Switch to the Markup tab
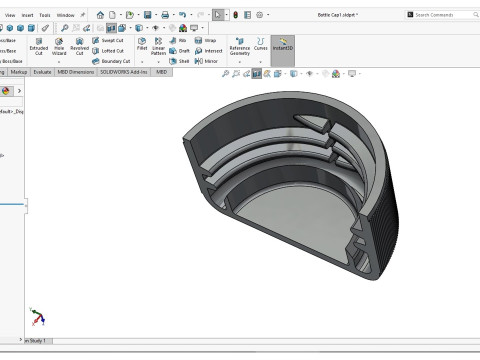 click(19, 72)
